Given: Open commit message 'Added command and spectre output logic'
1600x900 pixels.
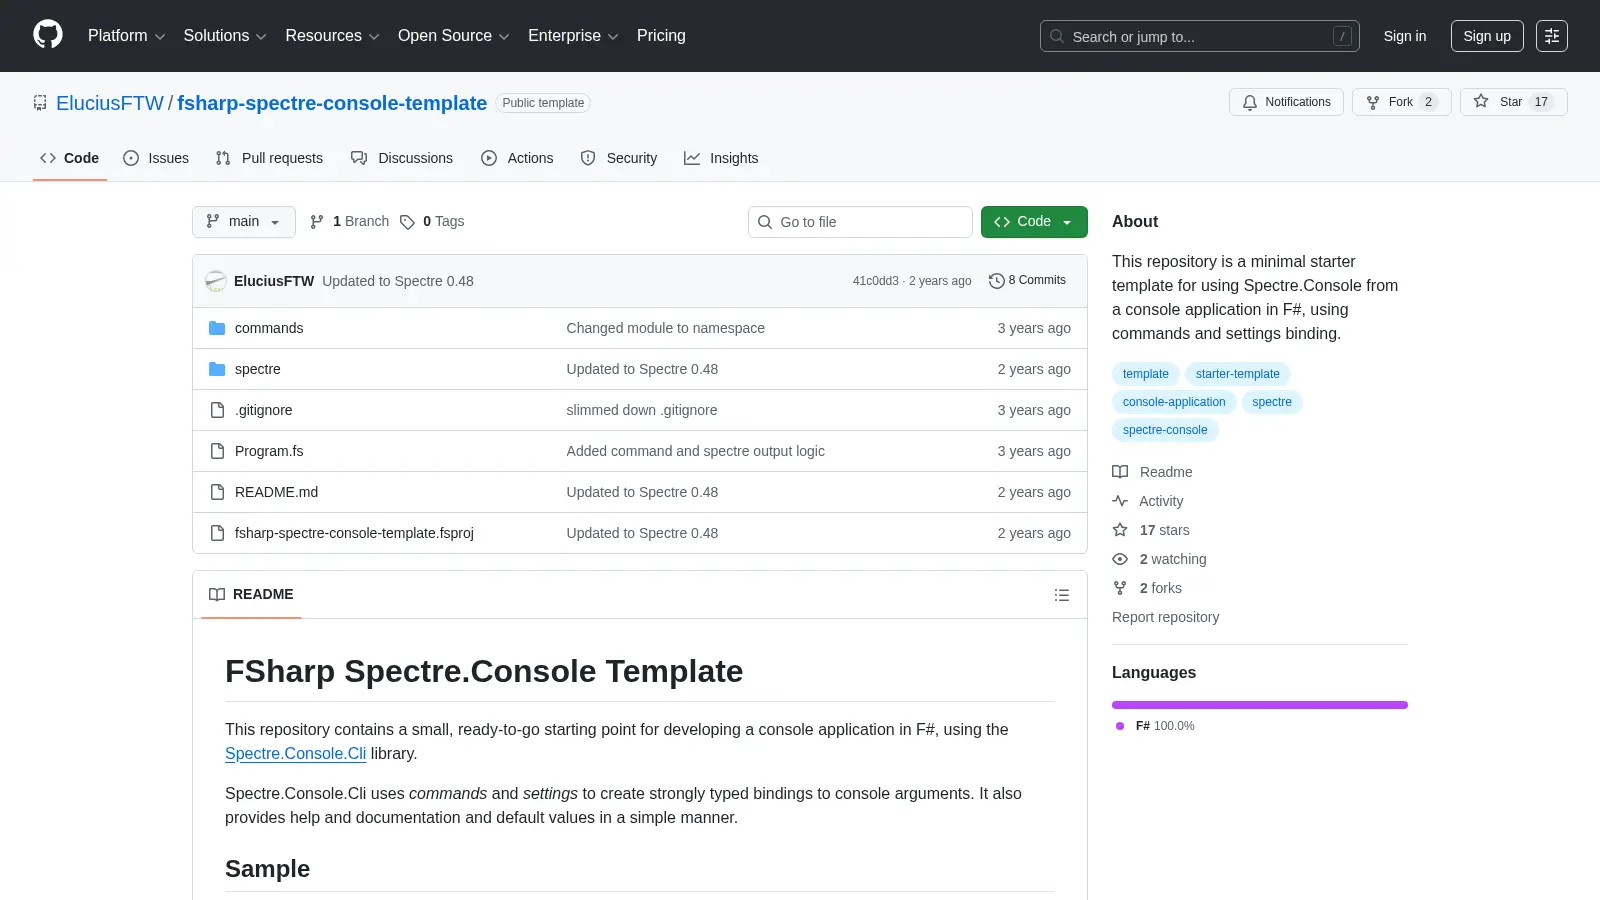Looking at the screenshot, I should [696, 451].
